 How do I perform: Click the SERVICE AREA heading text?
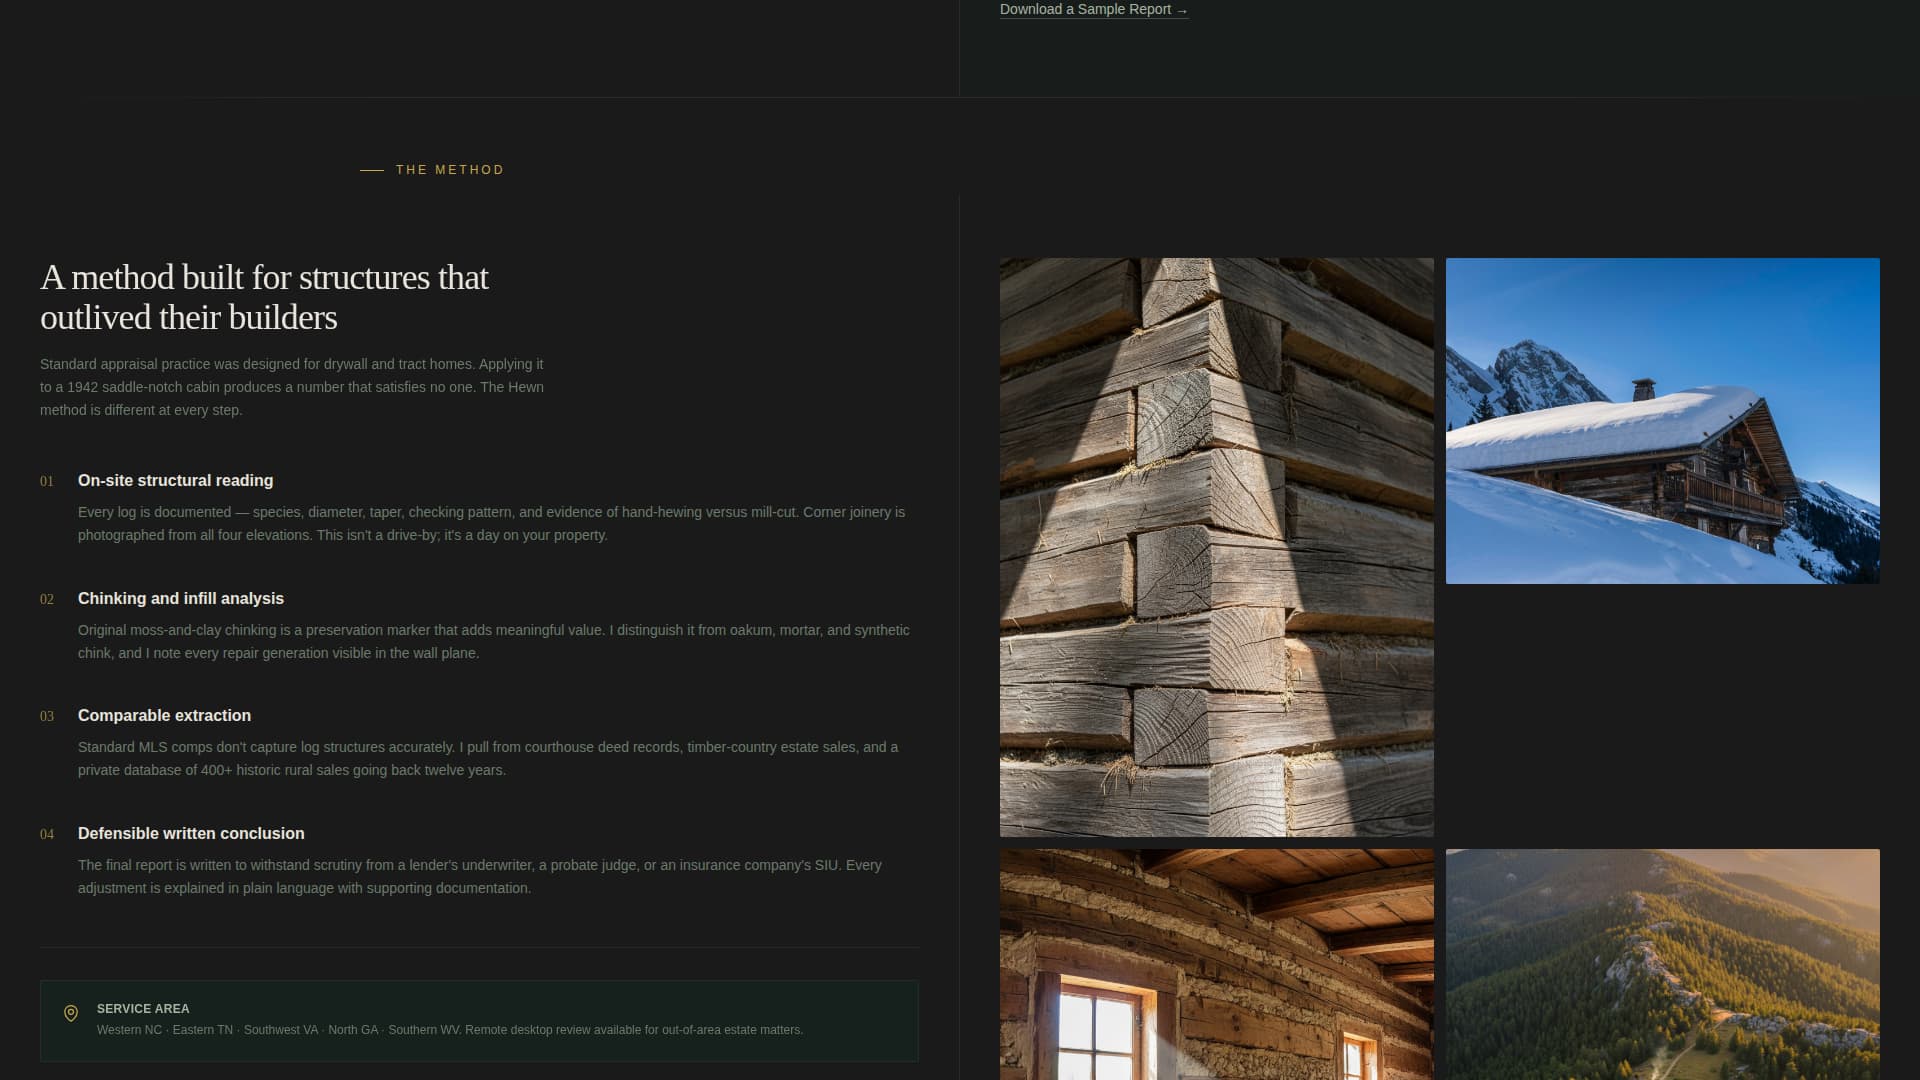click(142, 1009)
